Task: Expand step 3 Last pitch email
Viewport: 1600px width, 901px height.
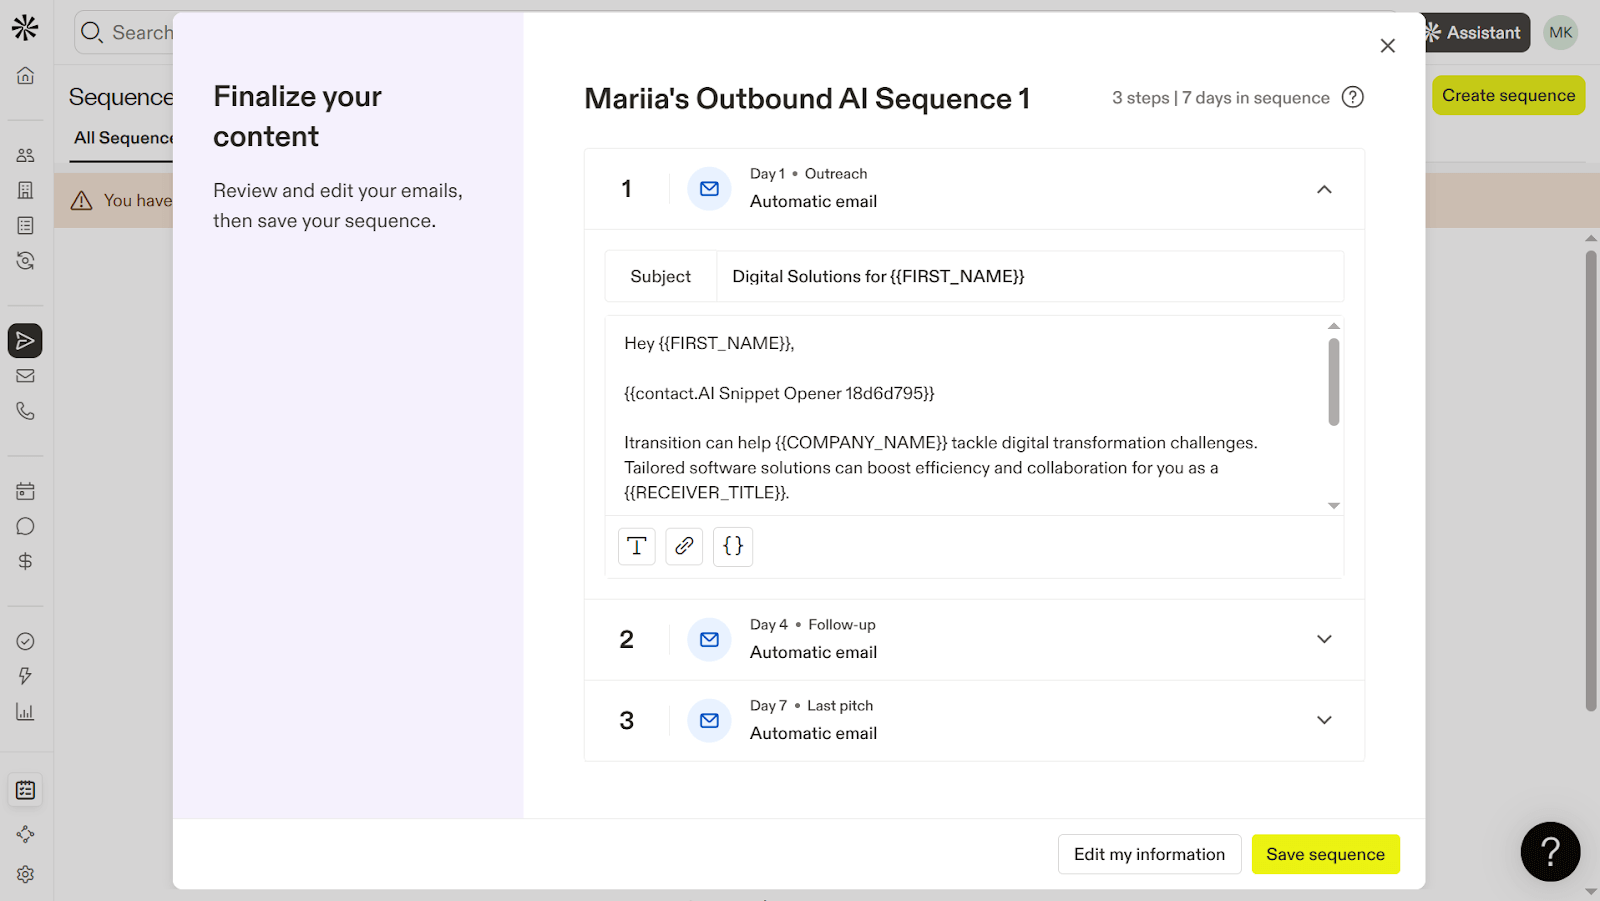Action: tap(1324, 720)
